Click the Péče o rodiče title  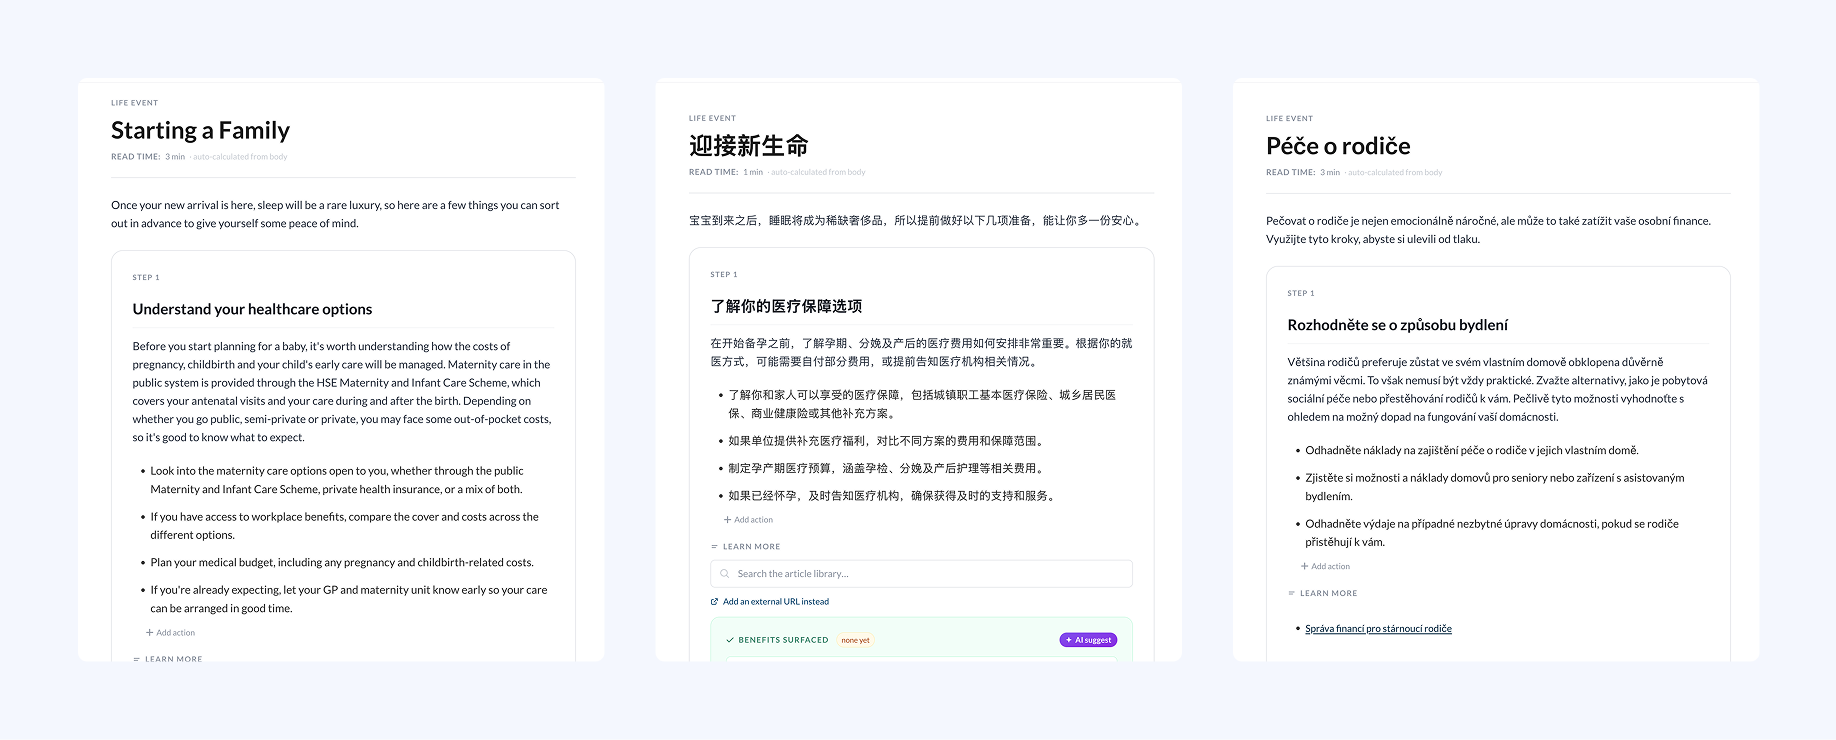(1338, 146)
